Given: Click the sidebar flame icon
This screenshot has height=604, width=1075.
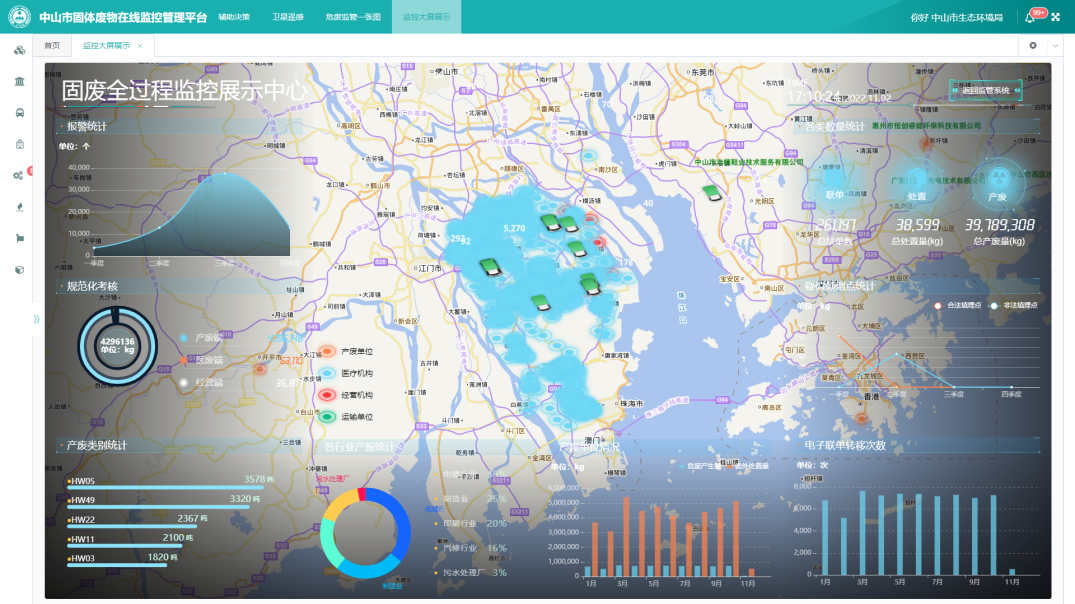Looking at the screenshot, I should click(19, 207).
